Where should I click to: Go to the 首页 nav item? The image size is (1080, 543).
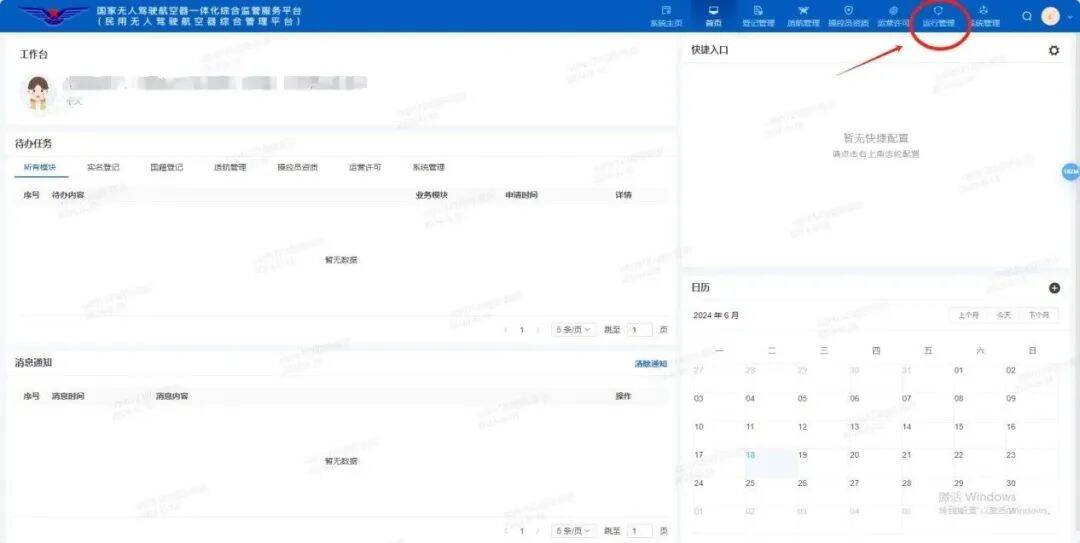coord(713,16)
